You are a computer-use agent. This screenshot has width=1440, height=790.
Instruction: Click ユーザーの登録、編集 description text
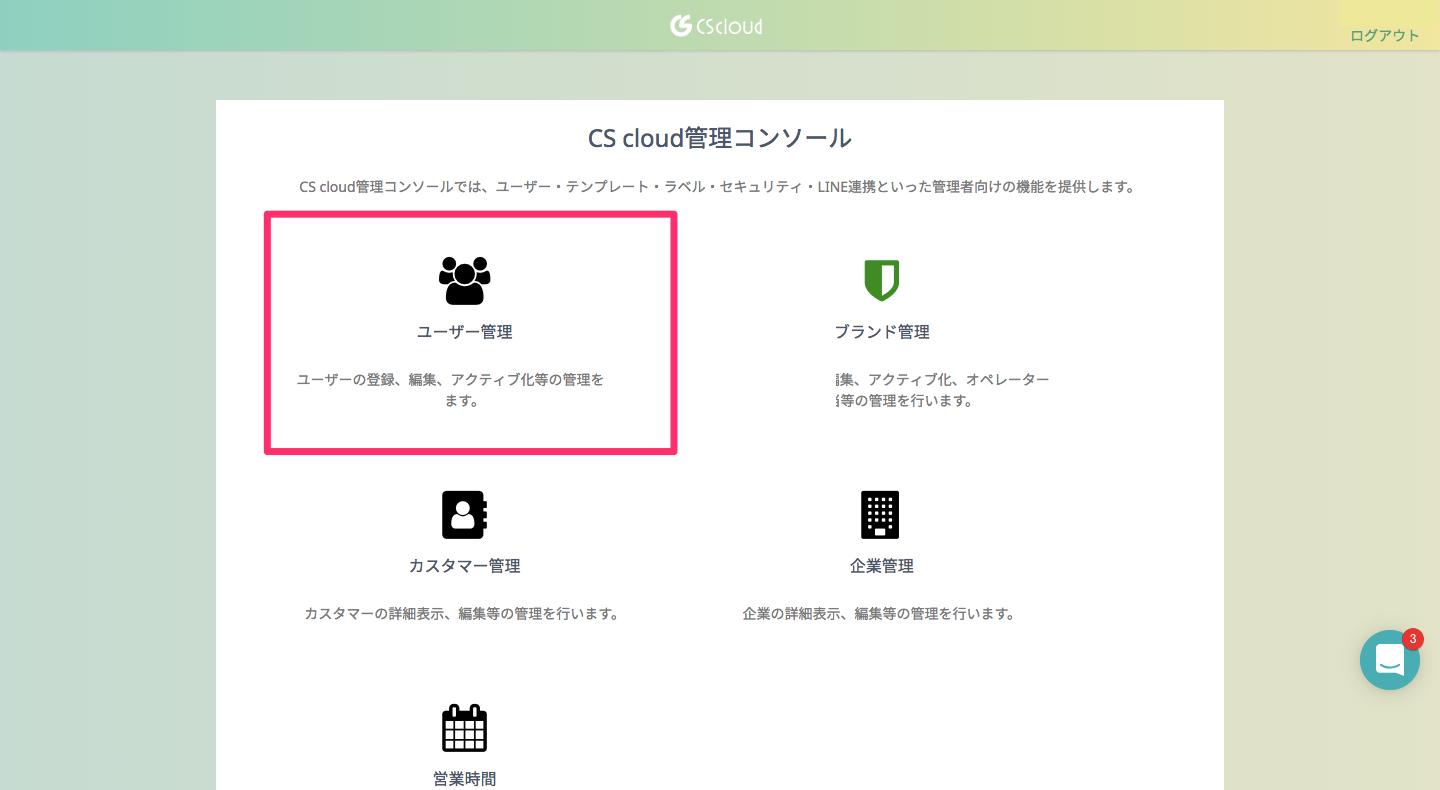[451, 390]
